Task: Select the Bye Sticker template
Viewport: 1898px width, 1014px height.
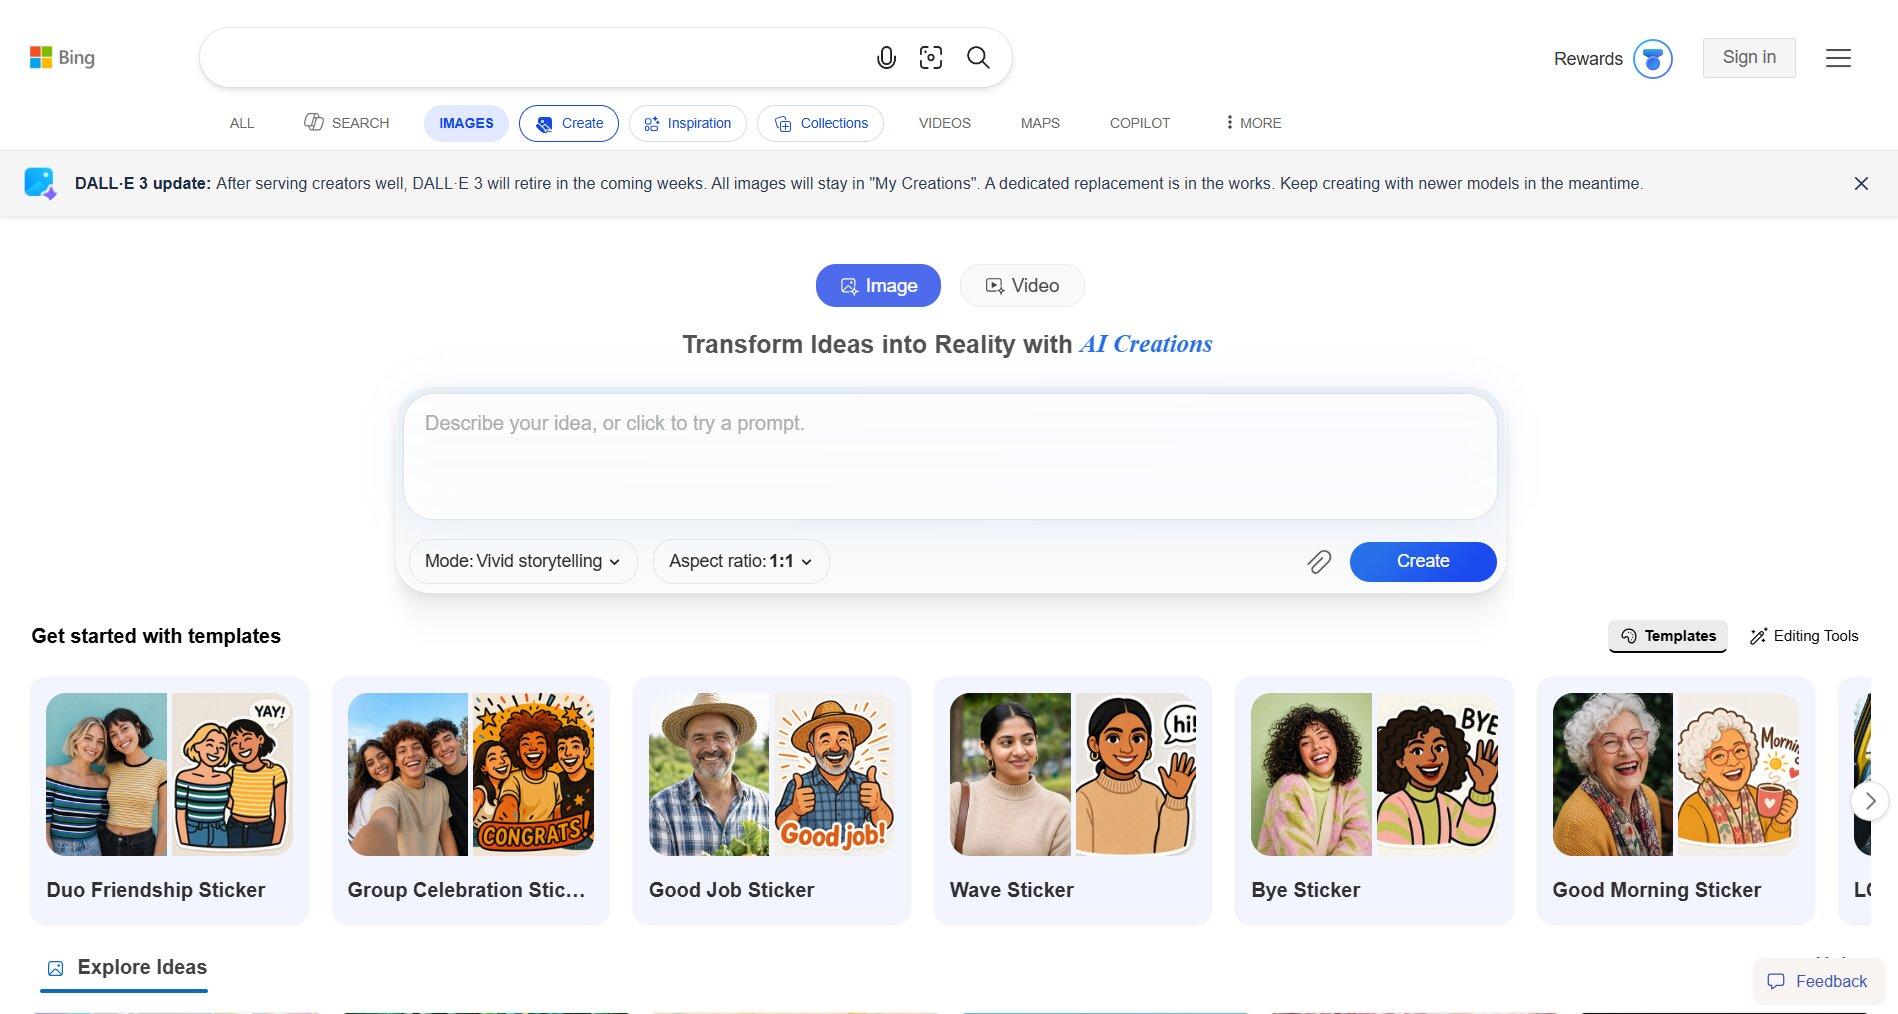Action: click(1374, 801)
